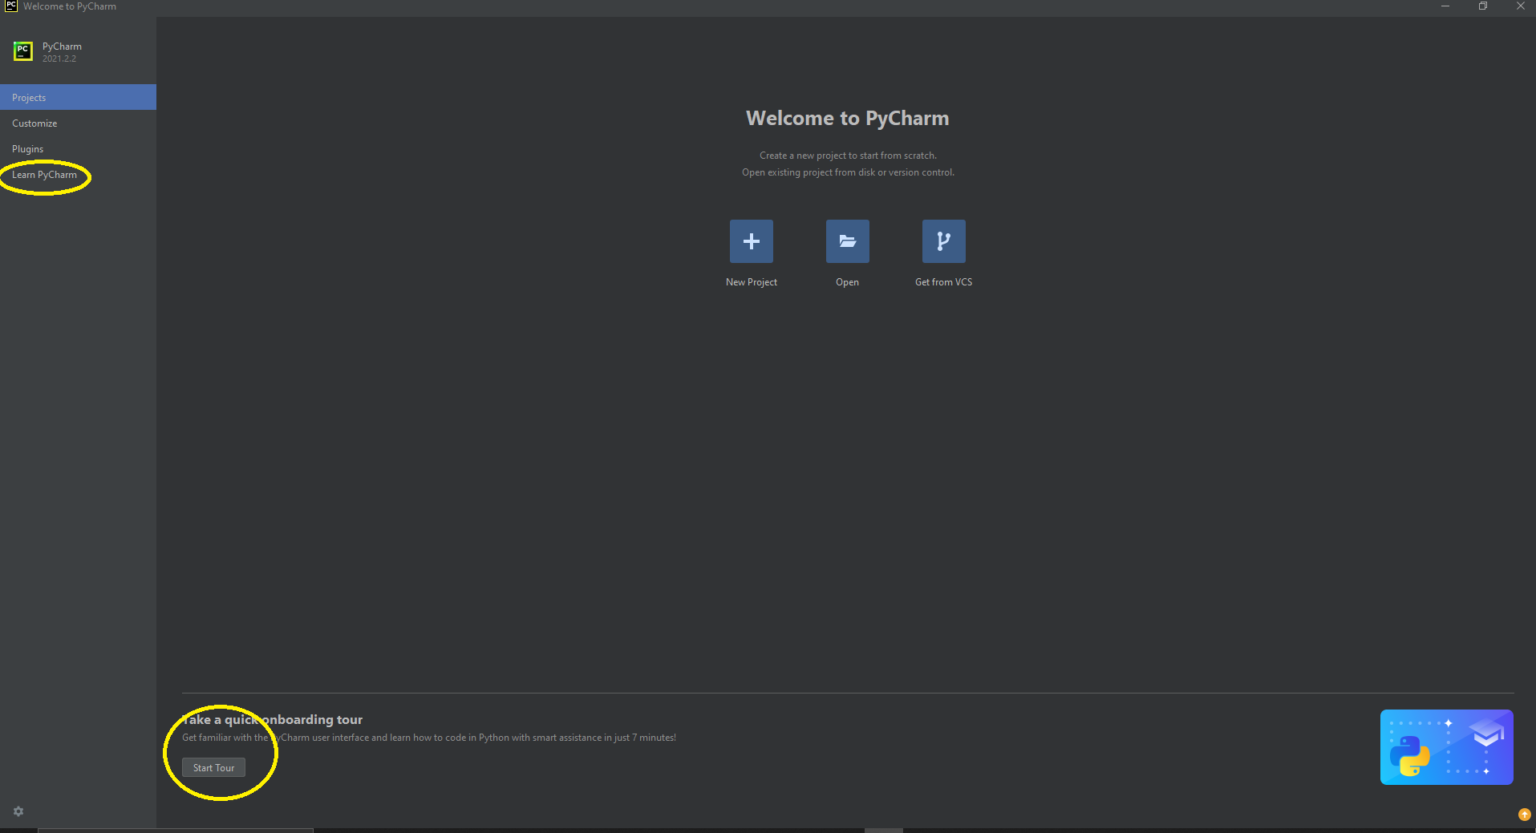The width and height of the screenshot is (1536, 833).
Task: Click the '2021.2.2' version text
Action: coord(59,59)
